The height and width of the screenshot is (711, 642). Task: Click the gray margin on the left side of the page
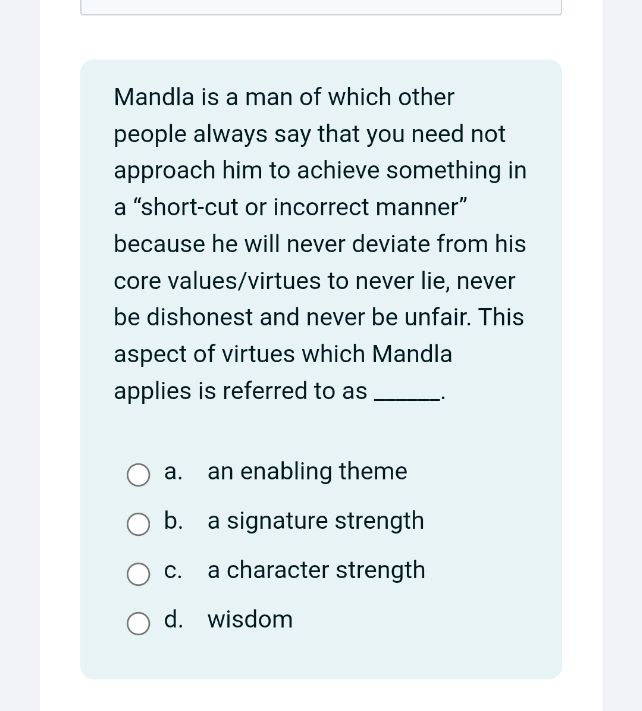click(19, 356)
